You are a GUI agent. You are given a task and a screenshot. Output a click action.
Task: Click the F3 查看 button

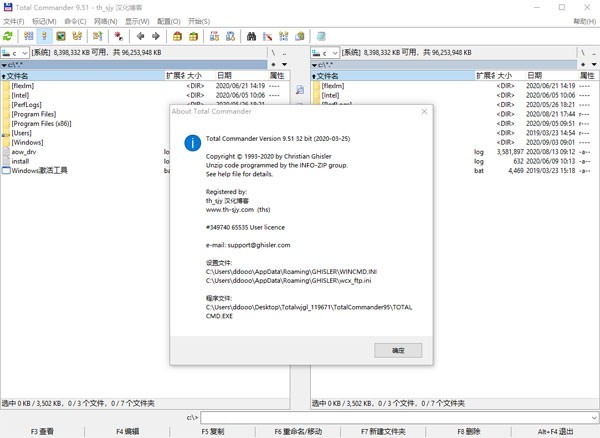(42, 431)
